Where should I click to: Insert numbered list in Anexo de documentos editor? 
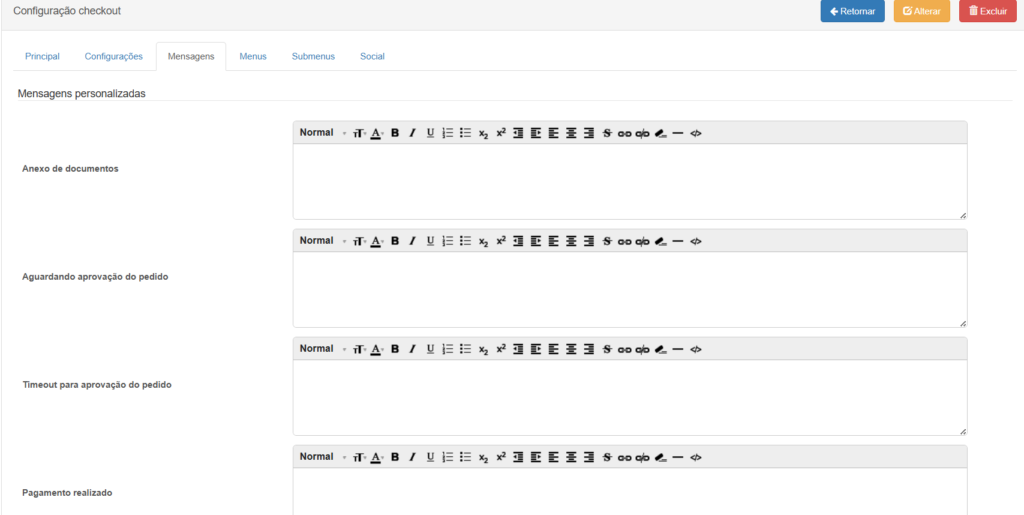(x=448, y=133)
